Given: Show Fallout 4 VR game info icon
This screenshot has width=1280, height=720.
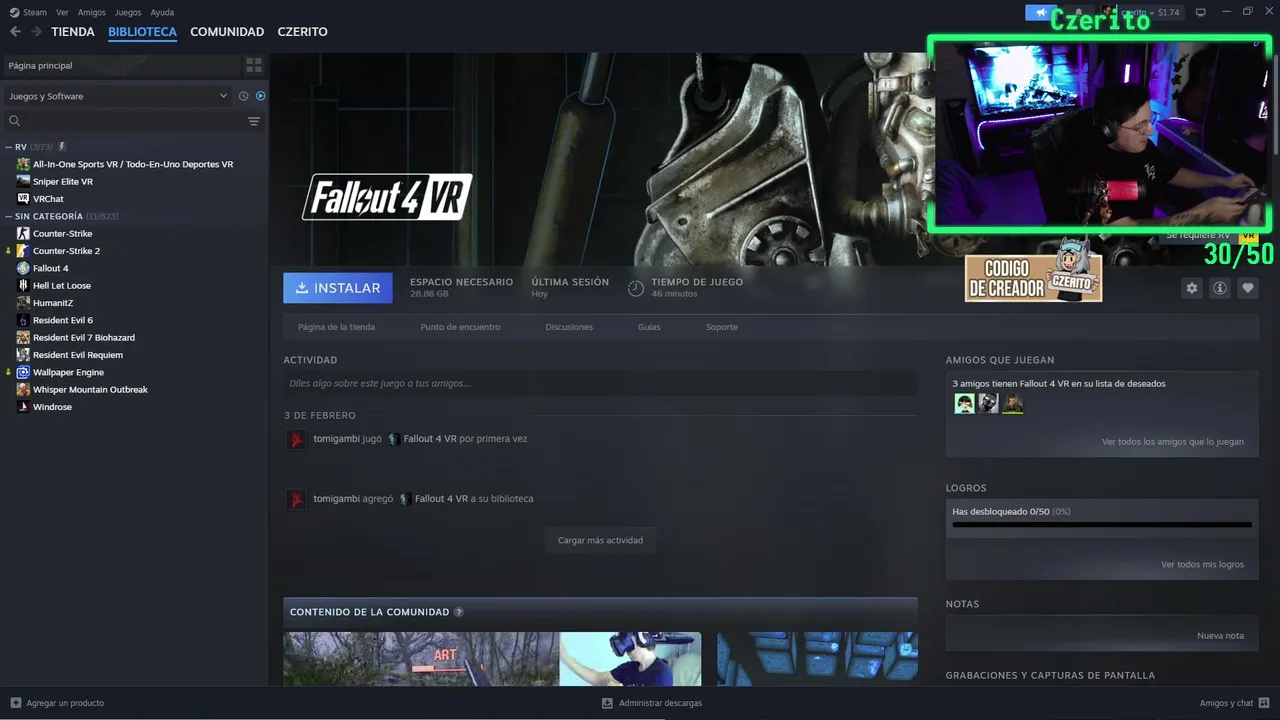Looking at the screenshot, I should pos(1219,288).
